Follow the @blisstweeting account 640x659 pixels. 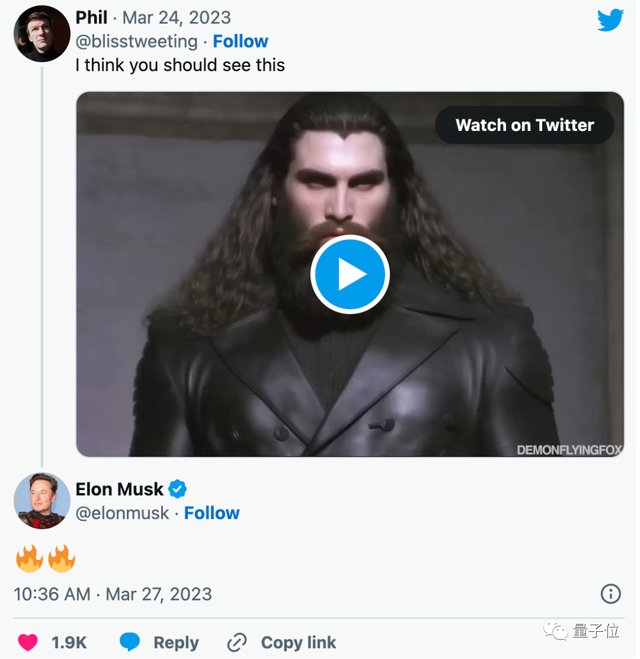(x=240, y=41)
